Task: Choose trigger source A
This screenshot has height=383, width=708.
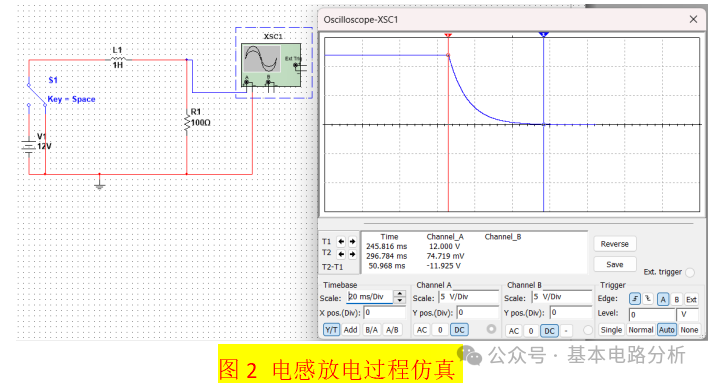Action: (x=663, y=299)
